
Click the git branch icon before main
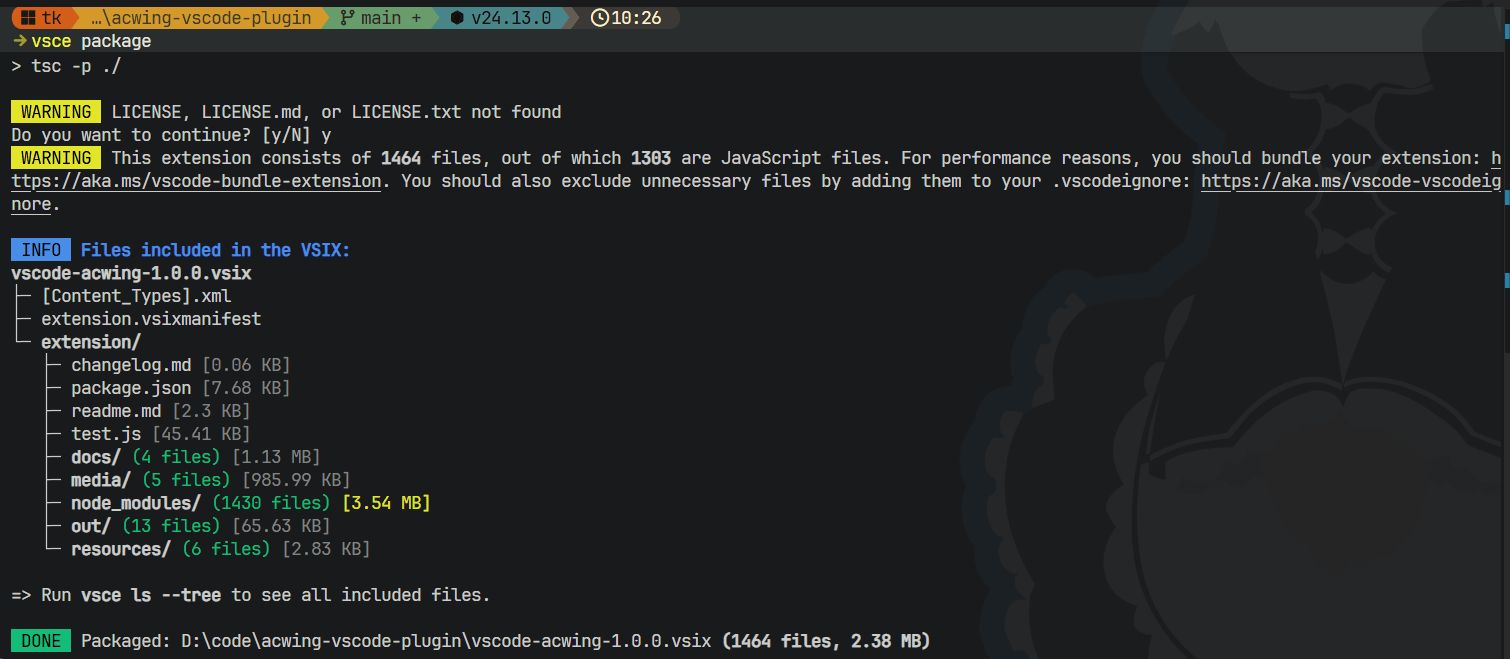click(347, 18)
